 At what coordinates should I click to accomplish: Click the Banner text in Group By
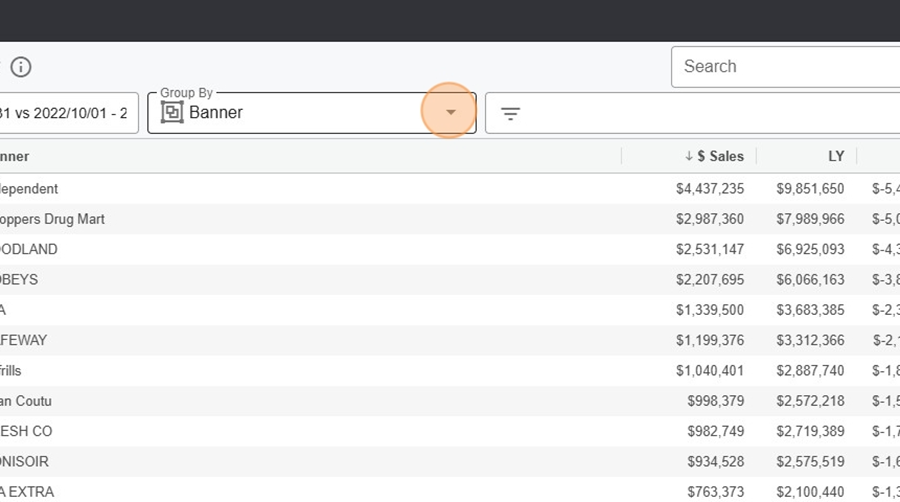click(216, 112)
